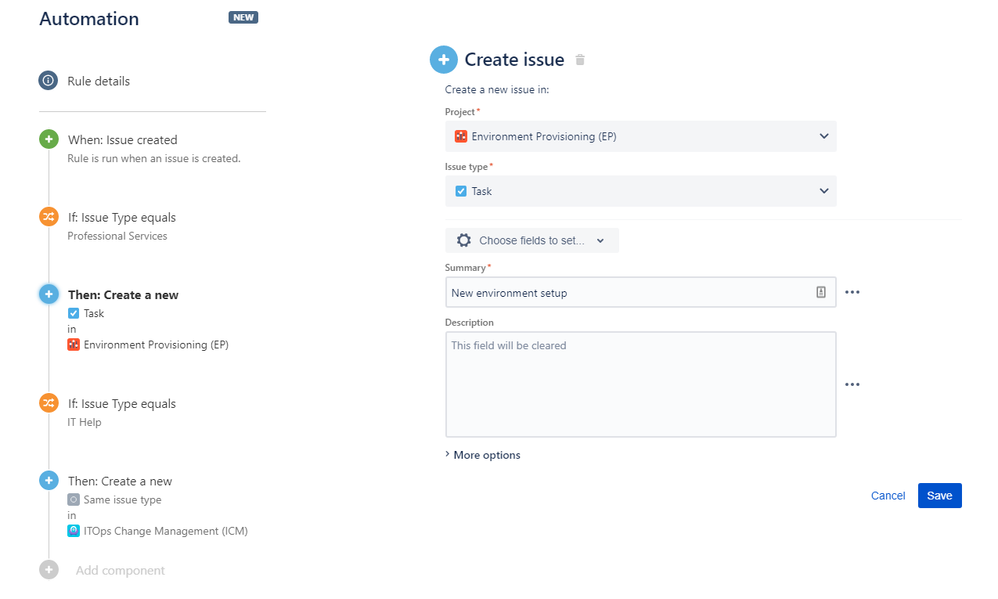Viewport: 998px width, 599px height.
Task: Click the ITOps Change Management (ICM) project icon
Action: point(73,531)
